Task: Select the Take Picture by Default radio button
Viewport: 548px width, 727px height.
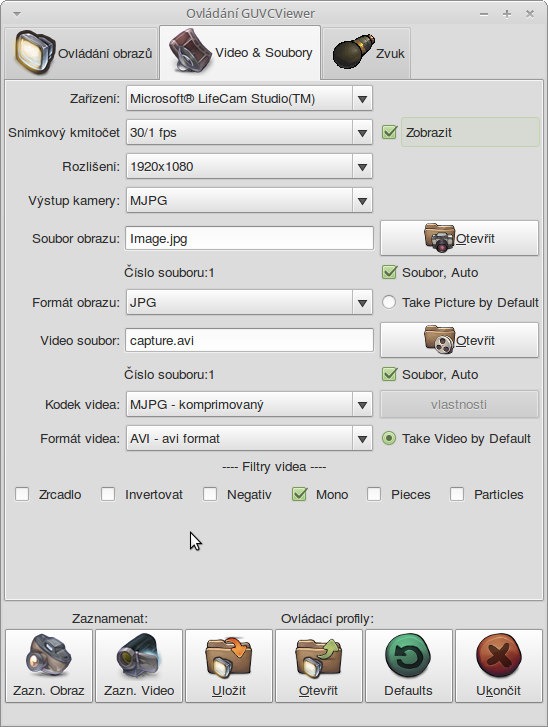Action: [389, 302]
